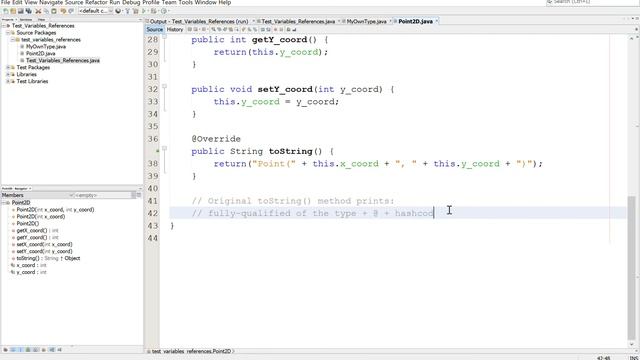Open the Window menu

pos(205,2)
